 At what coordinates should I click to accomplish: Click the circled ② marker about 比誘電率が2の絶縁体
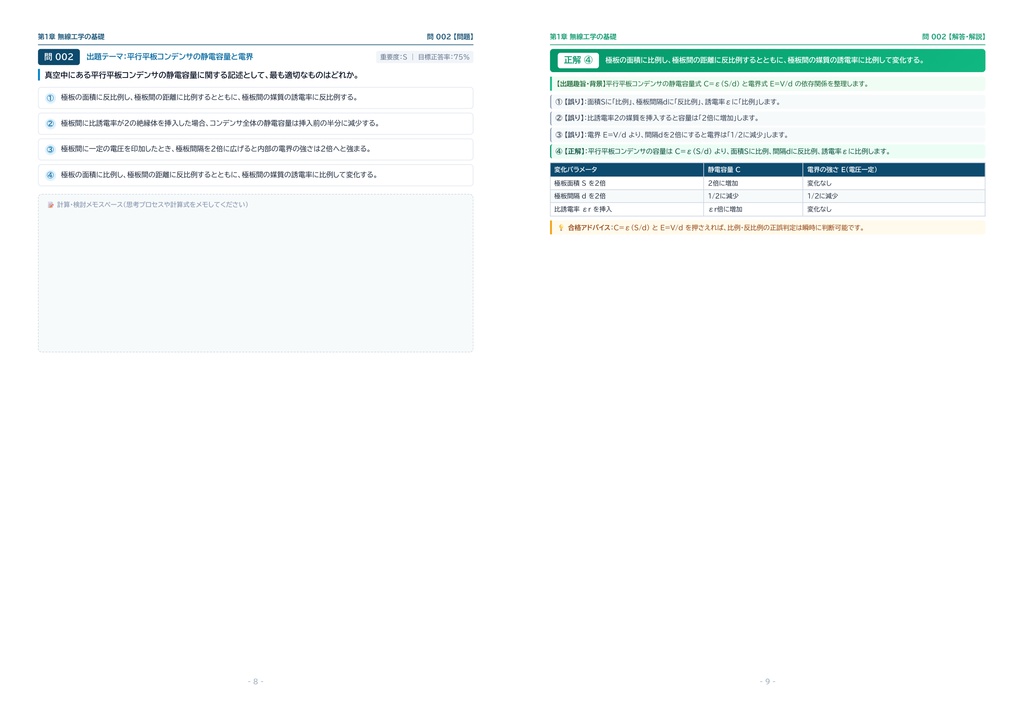point(50,123)
